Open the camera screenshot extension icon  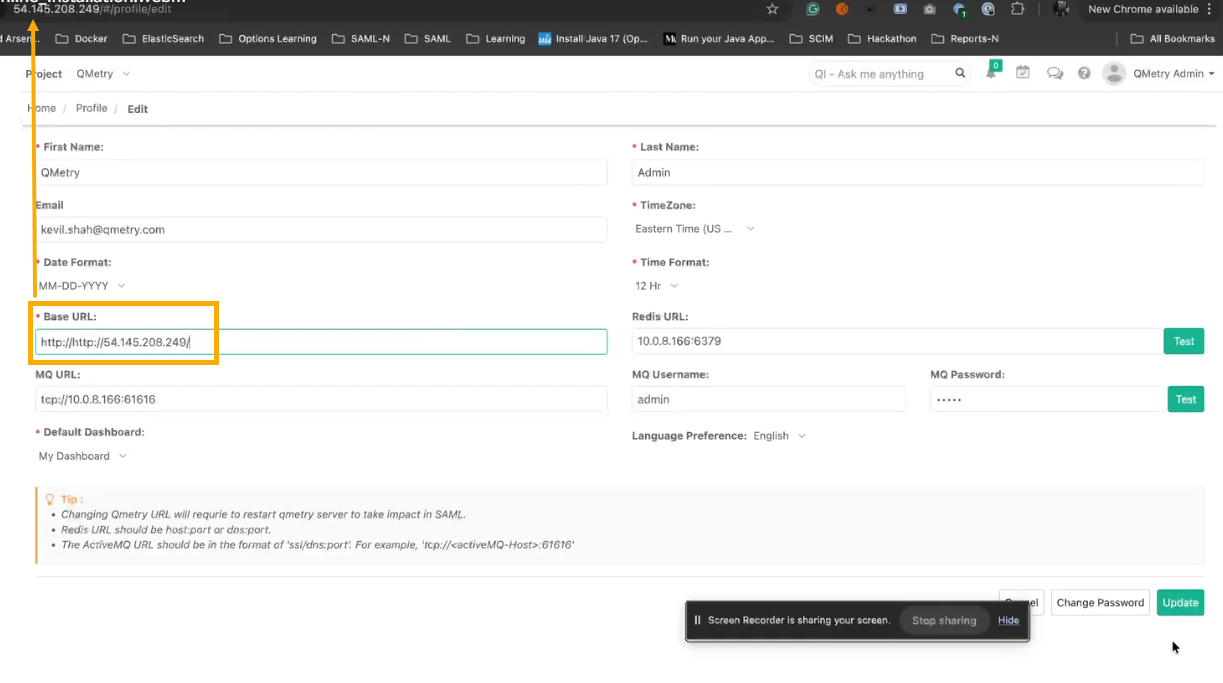(929, 9)
